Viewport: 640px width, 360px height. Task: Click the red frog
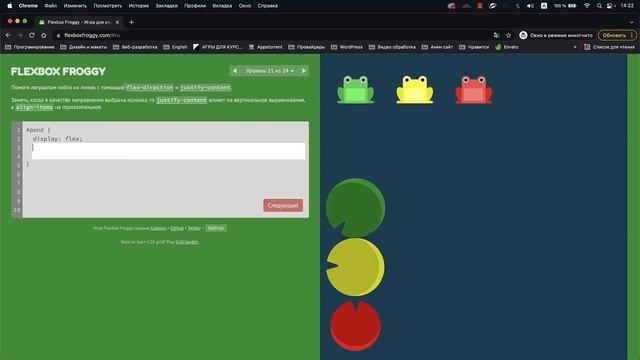(x=474, y=89)
